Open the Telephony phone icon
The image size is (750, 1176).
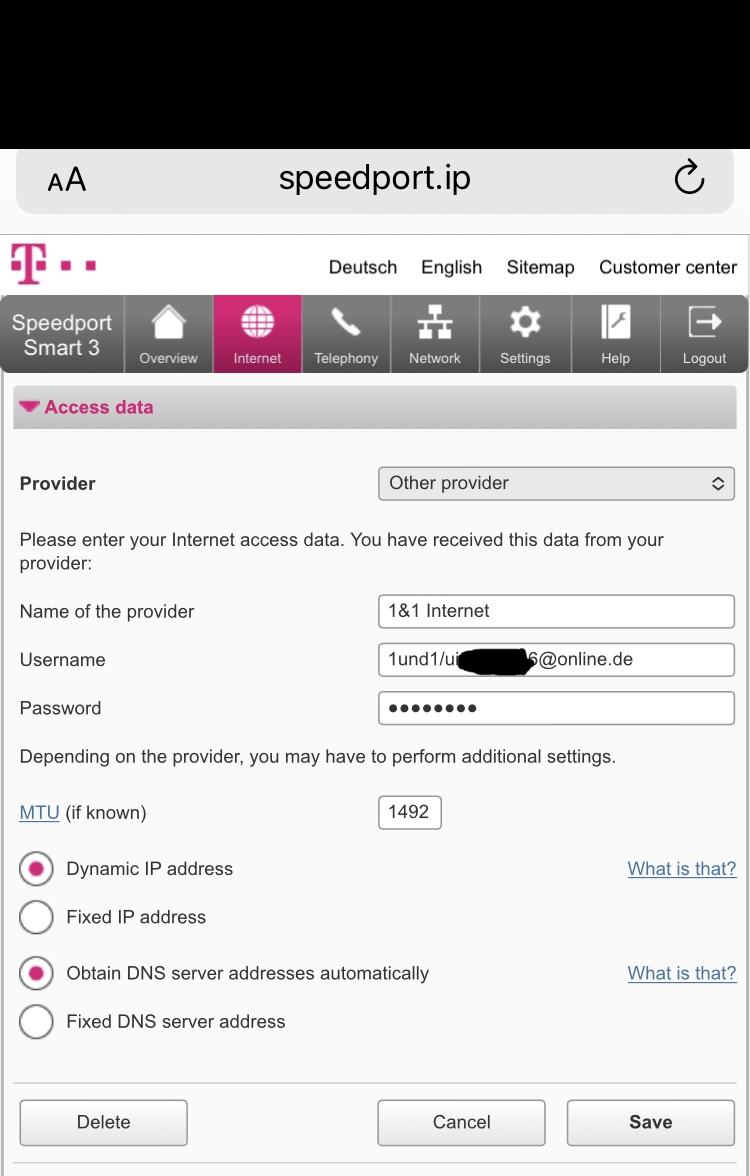[x=346, y=323]
